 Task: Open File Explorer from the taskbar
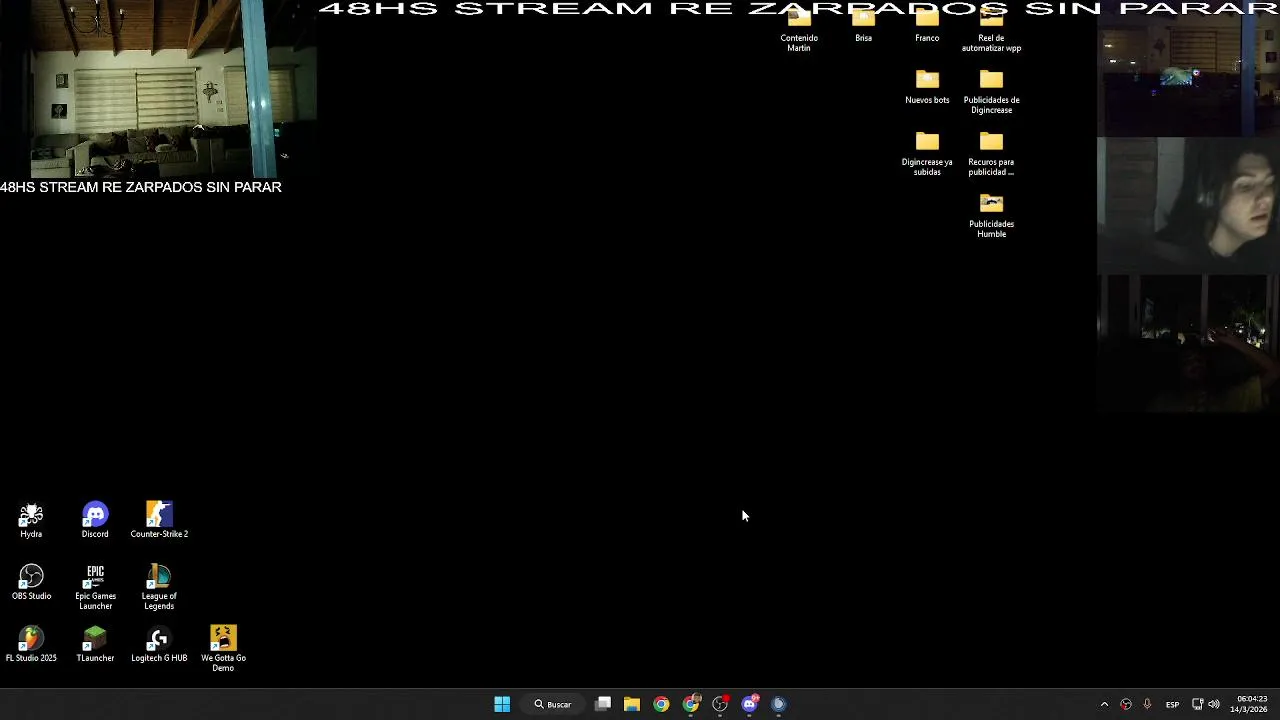632,704
